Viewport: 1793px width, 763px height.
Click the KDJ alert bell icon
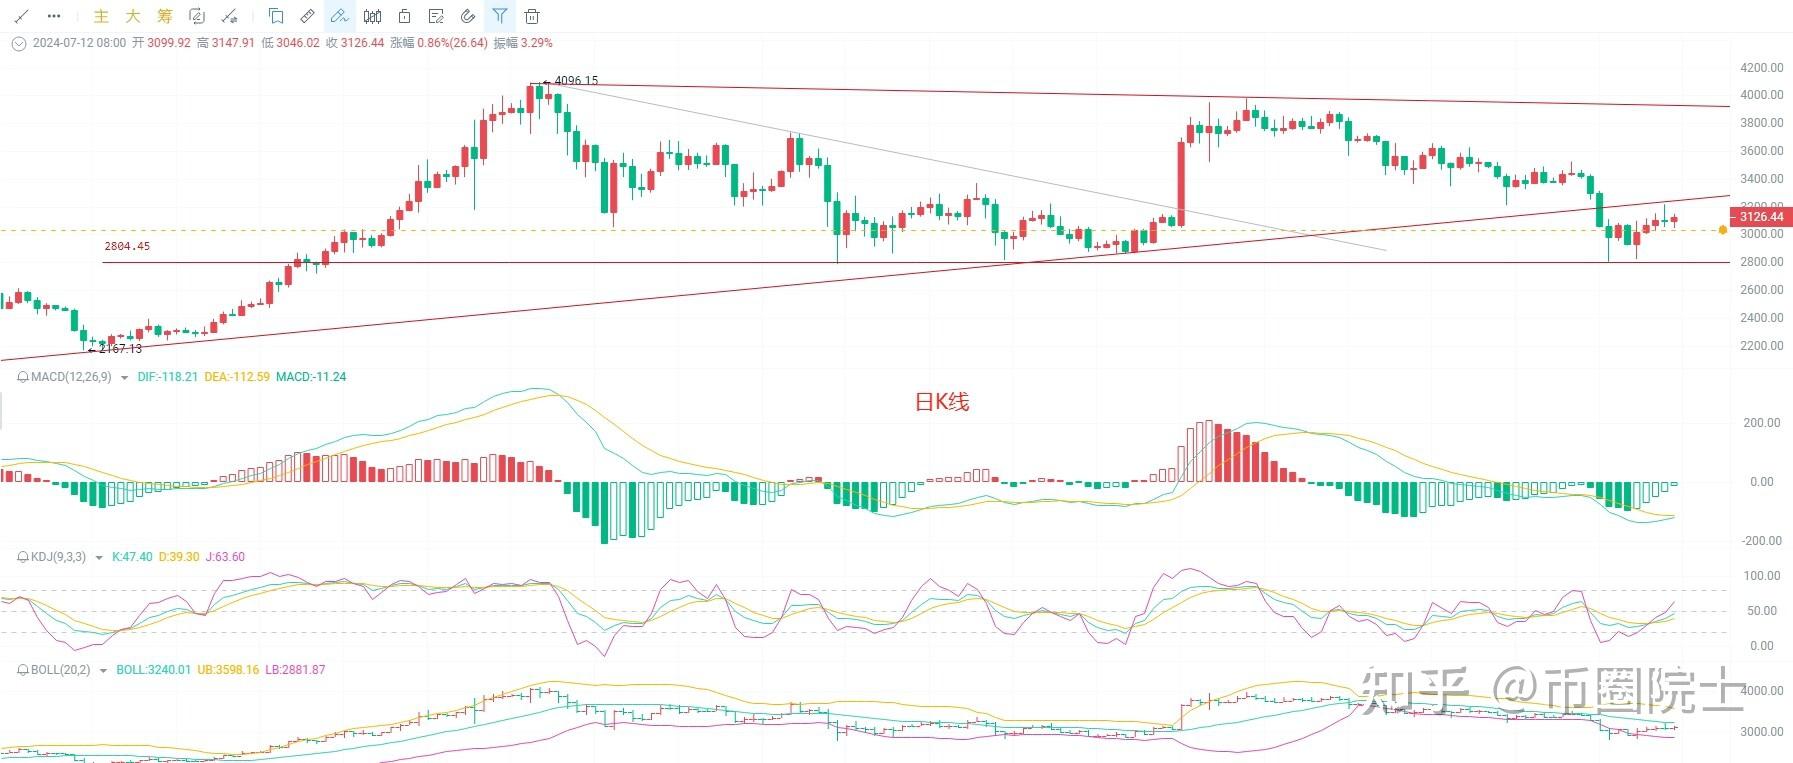24,557
